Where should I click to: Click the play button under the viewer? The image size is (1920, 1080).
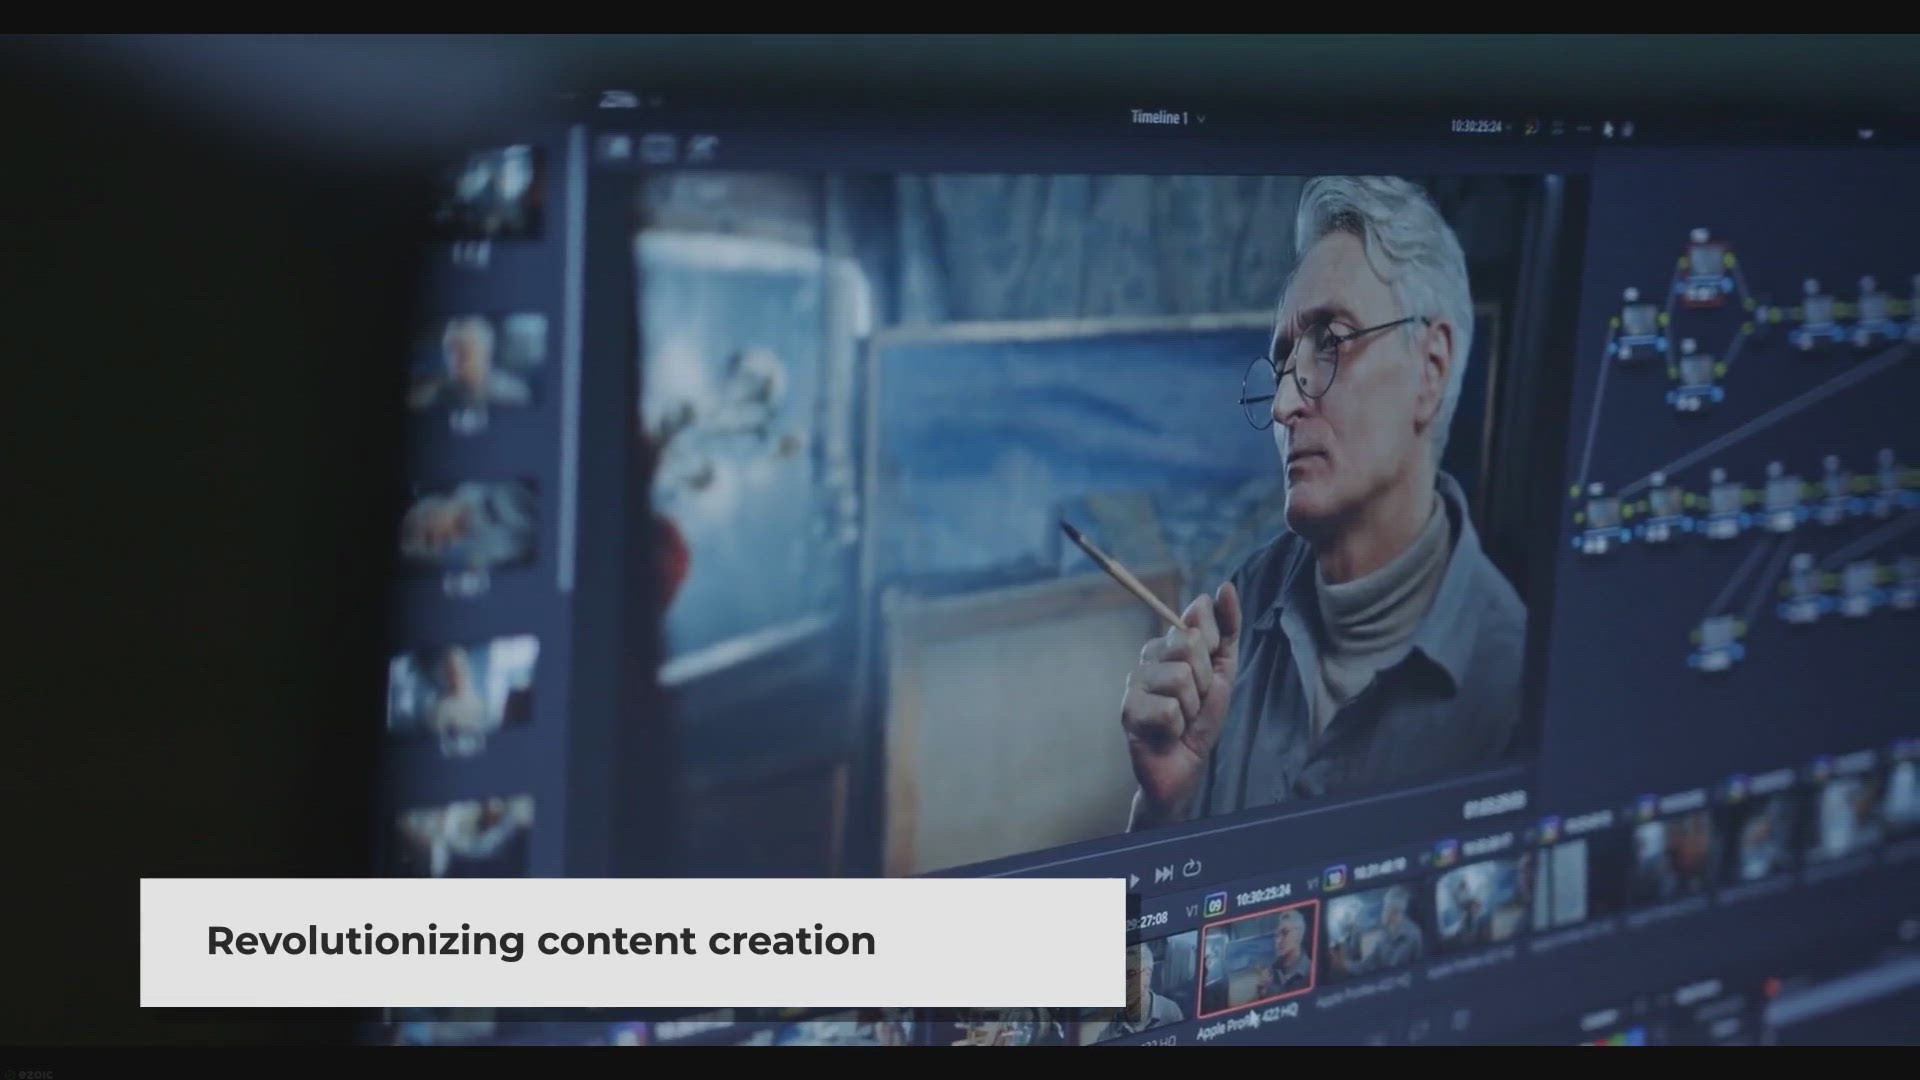(1134, 880)
